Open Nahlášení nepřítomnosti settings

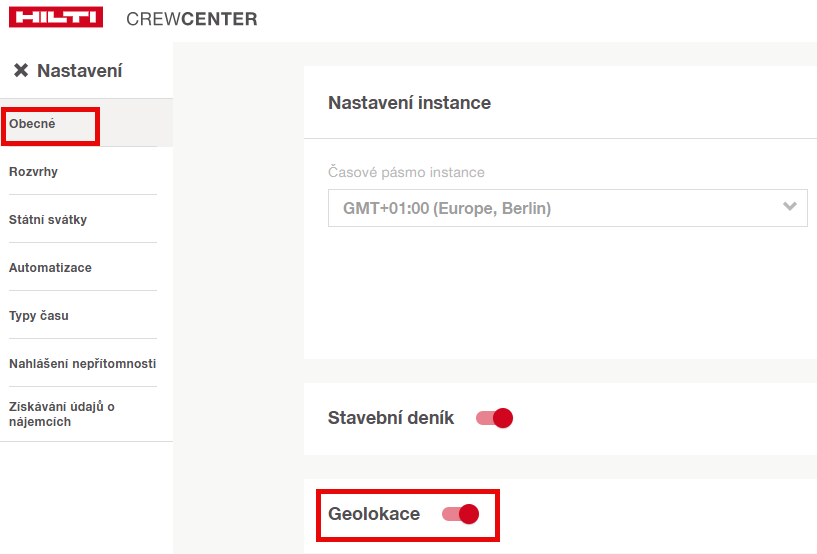82,364
